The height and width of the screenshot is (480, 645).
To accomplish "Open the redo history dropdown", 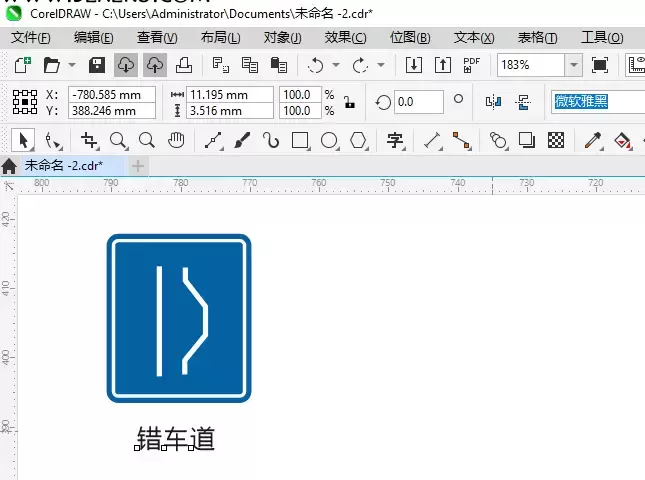I will [381, 65].
